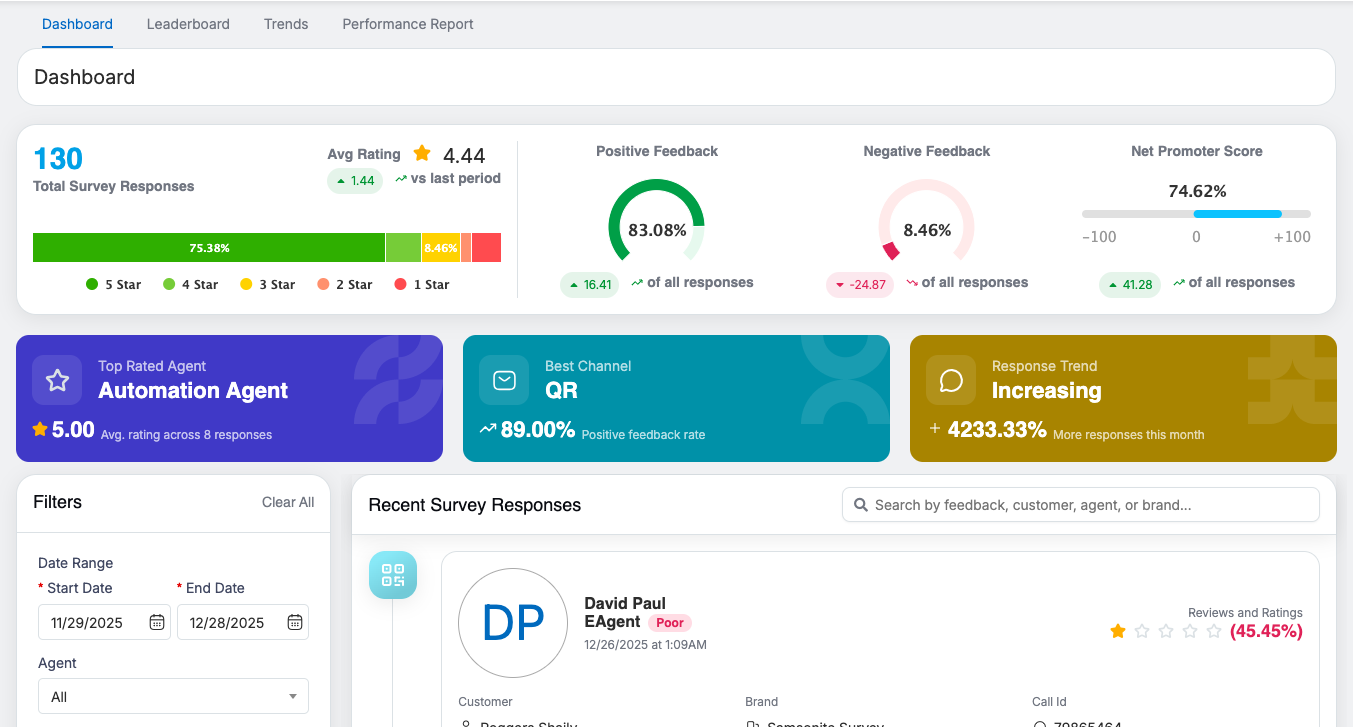Viewport: 1353px width, 727px height.
Task: Toggle the 3 Star legend item
Action: coord(268,285)
